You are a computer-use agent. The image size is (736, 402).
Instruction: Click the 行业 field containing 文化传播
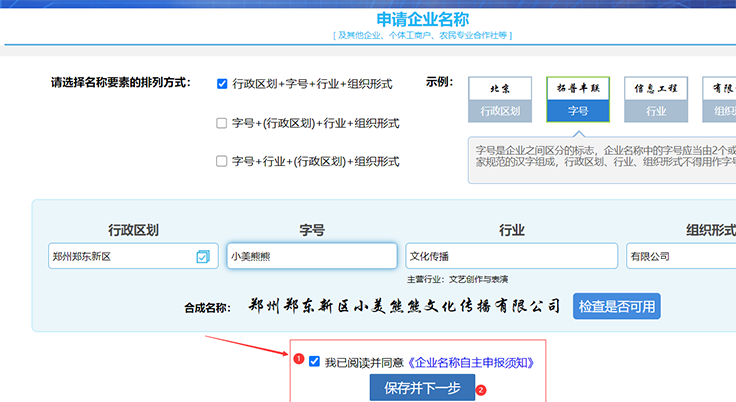511,257
